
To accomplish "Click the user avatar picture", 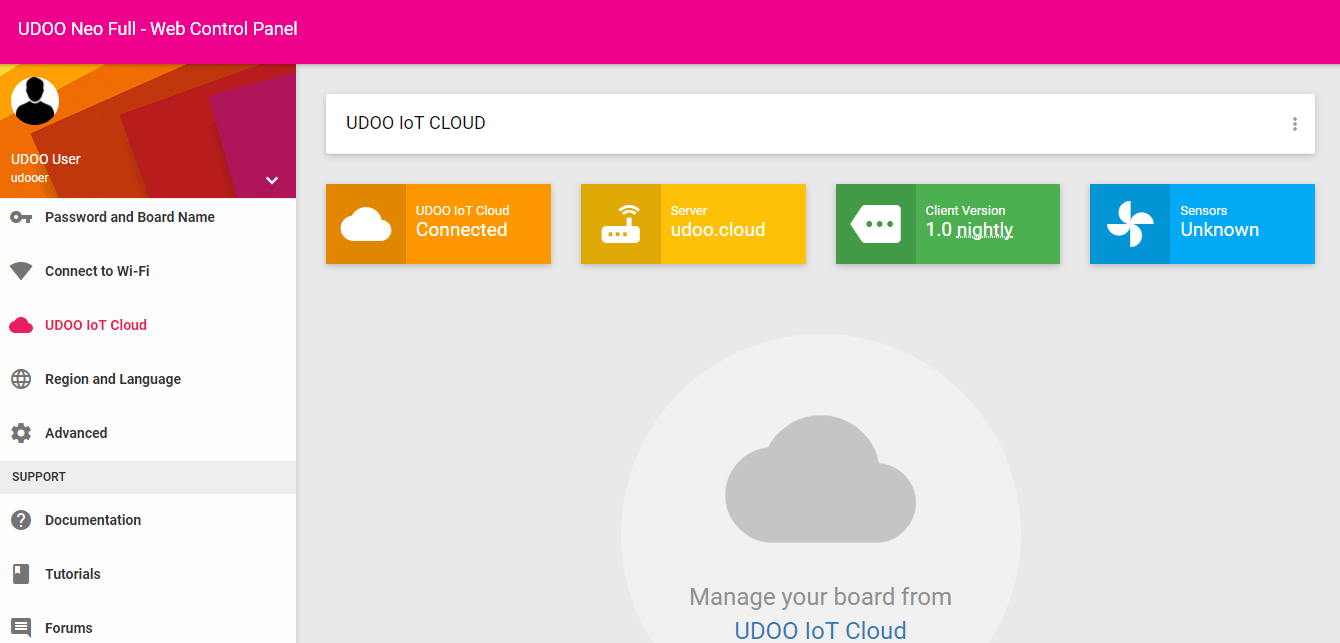I will tap(35, 100).
